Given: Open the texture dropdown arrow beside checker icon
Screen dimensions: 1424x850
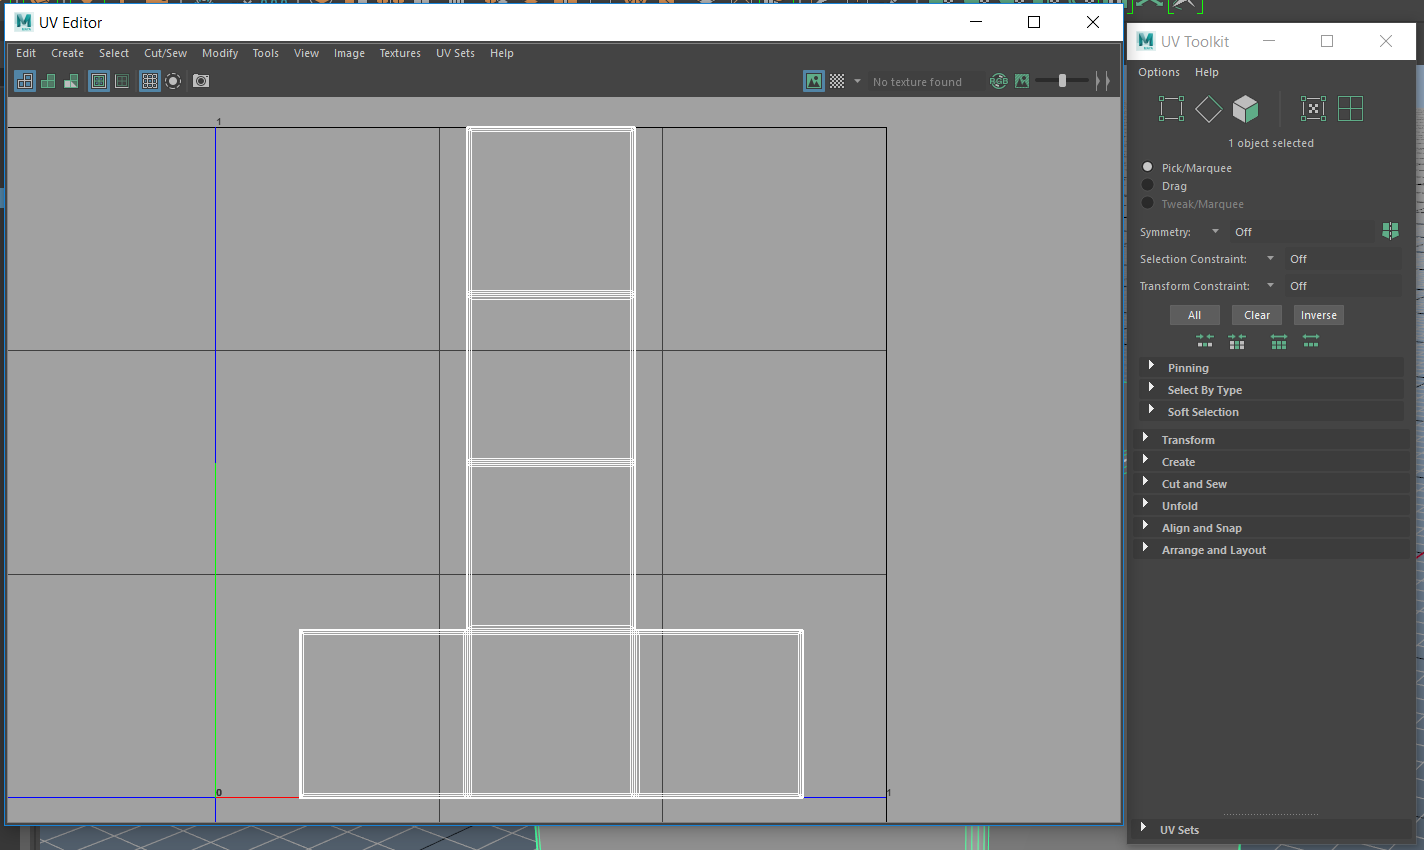Looking at the screenshot, I should click(x=857, y=81).
